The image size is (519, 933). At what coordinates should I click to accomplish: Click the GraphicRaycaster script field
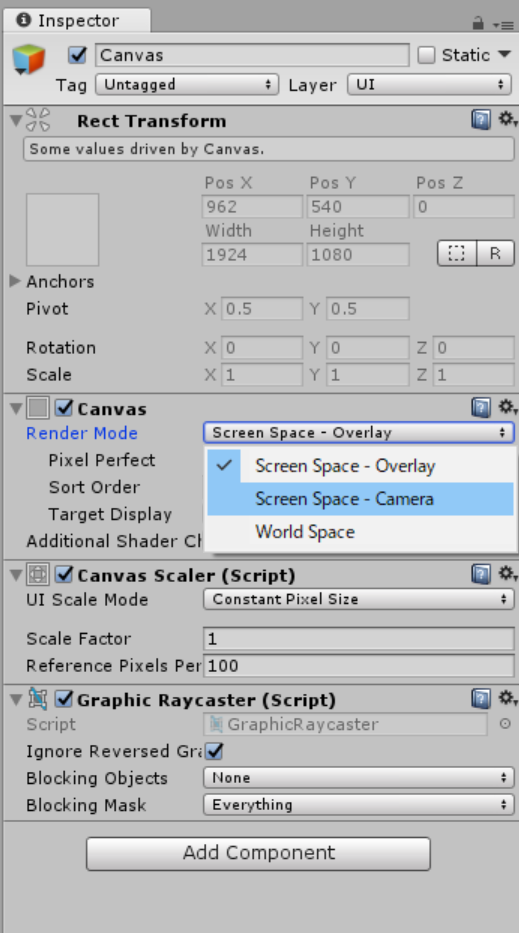tap(346, 724)
